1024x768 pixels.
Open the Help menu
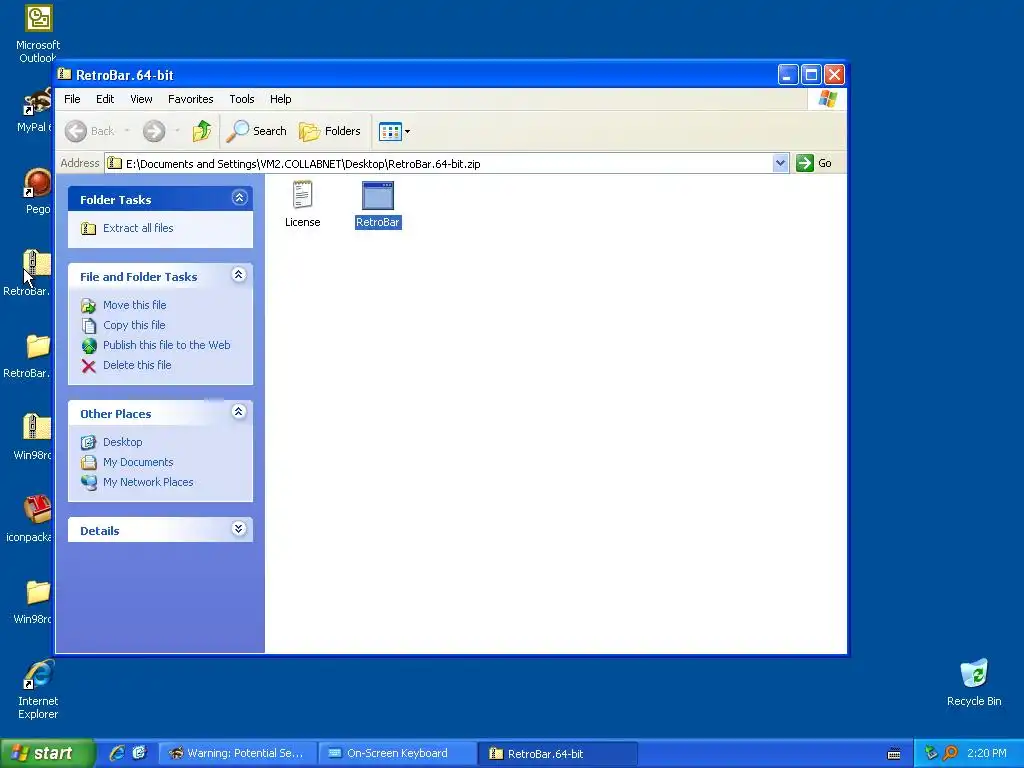281,99
